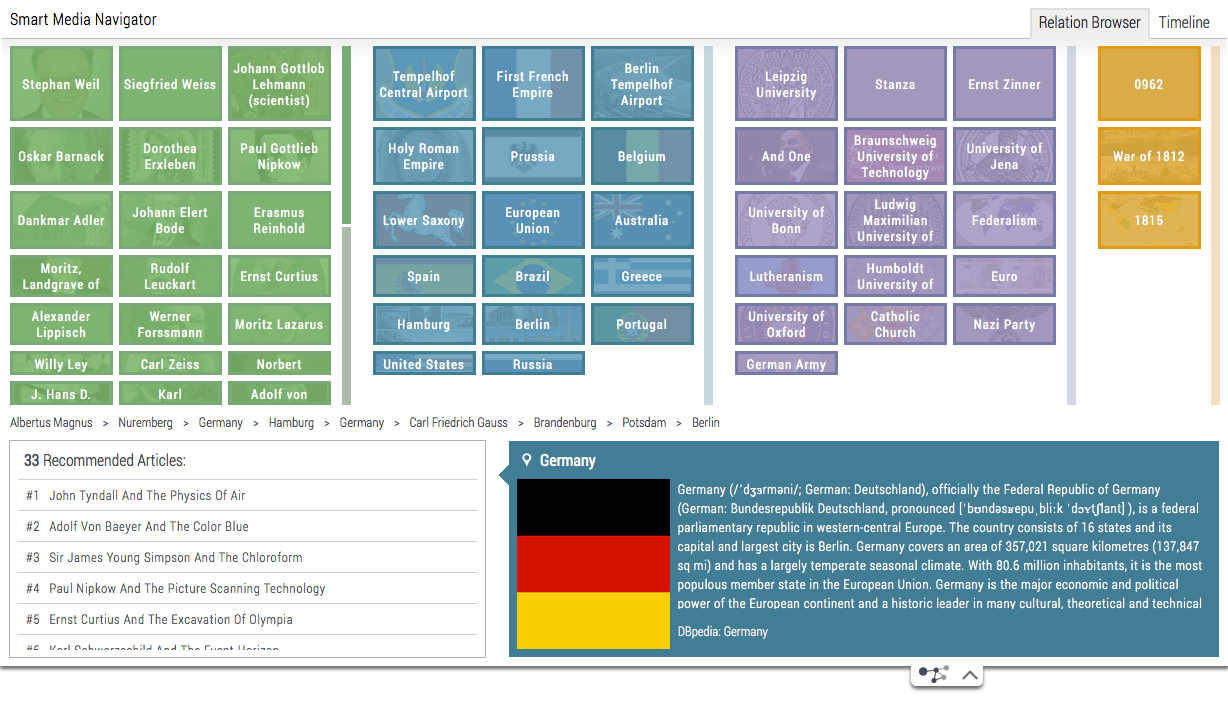Screen dimensions: 1228x705
Task: Select the Stephan Weil person tile
Action: [61, 84]
